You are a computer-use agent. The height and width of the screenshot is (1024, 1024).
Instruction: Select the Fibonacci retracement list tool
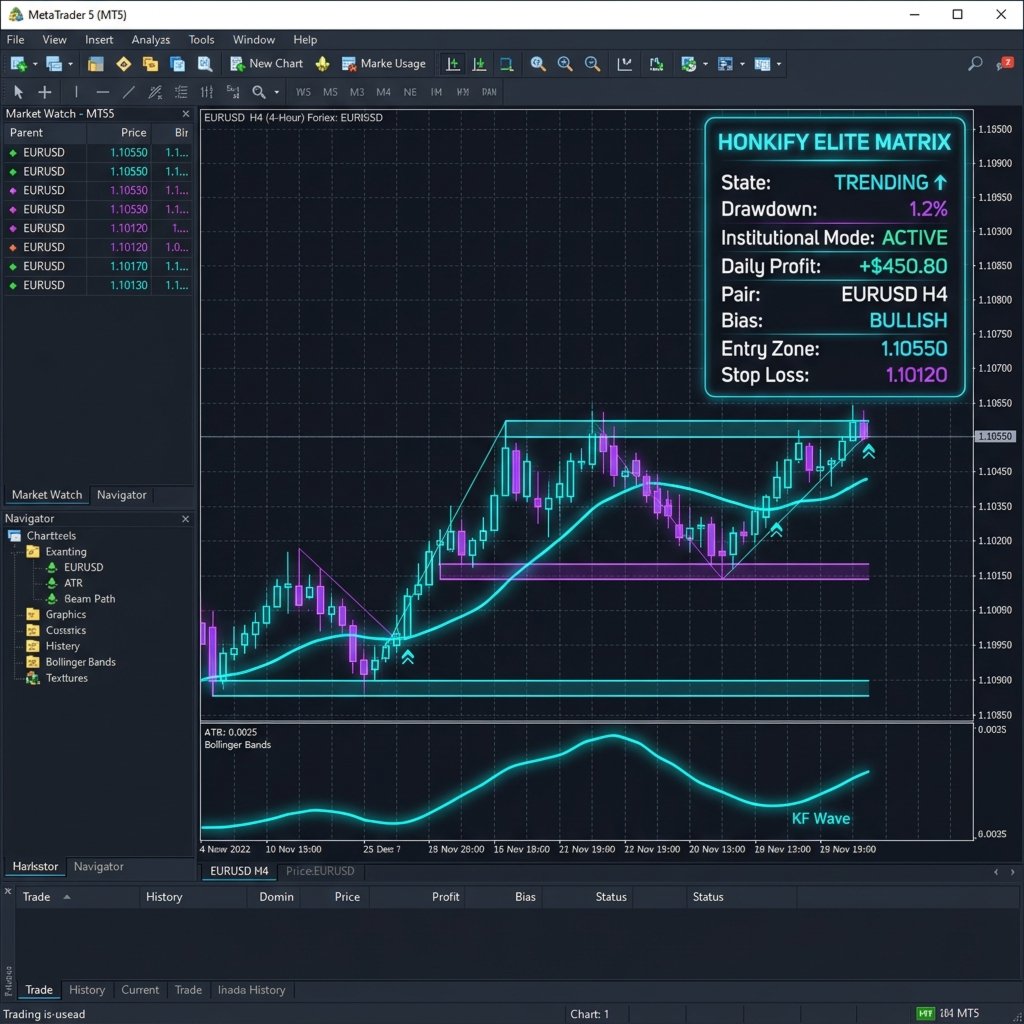pos(181,92)
